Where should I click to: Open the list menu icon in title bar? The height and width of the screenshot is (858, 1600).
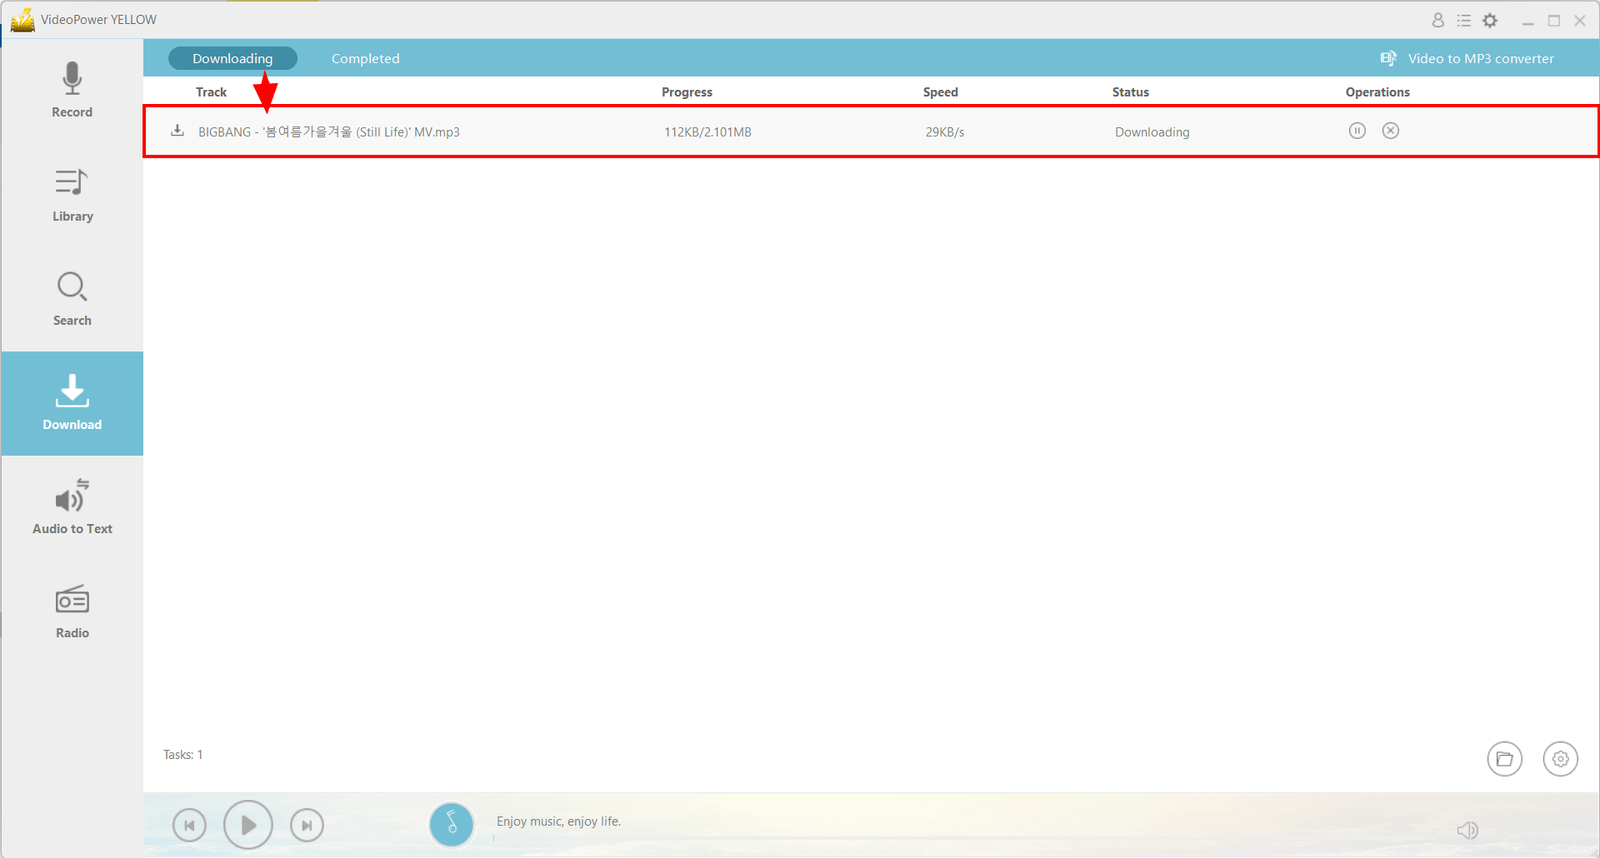click(x=1464, y=20)
